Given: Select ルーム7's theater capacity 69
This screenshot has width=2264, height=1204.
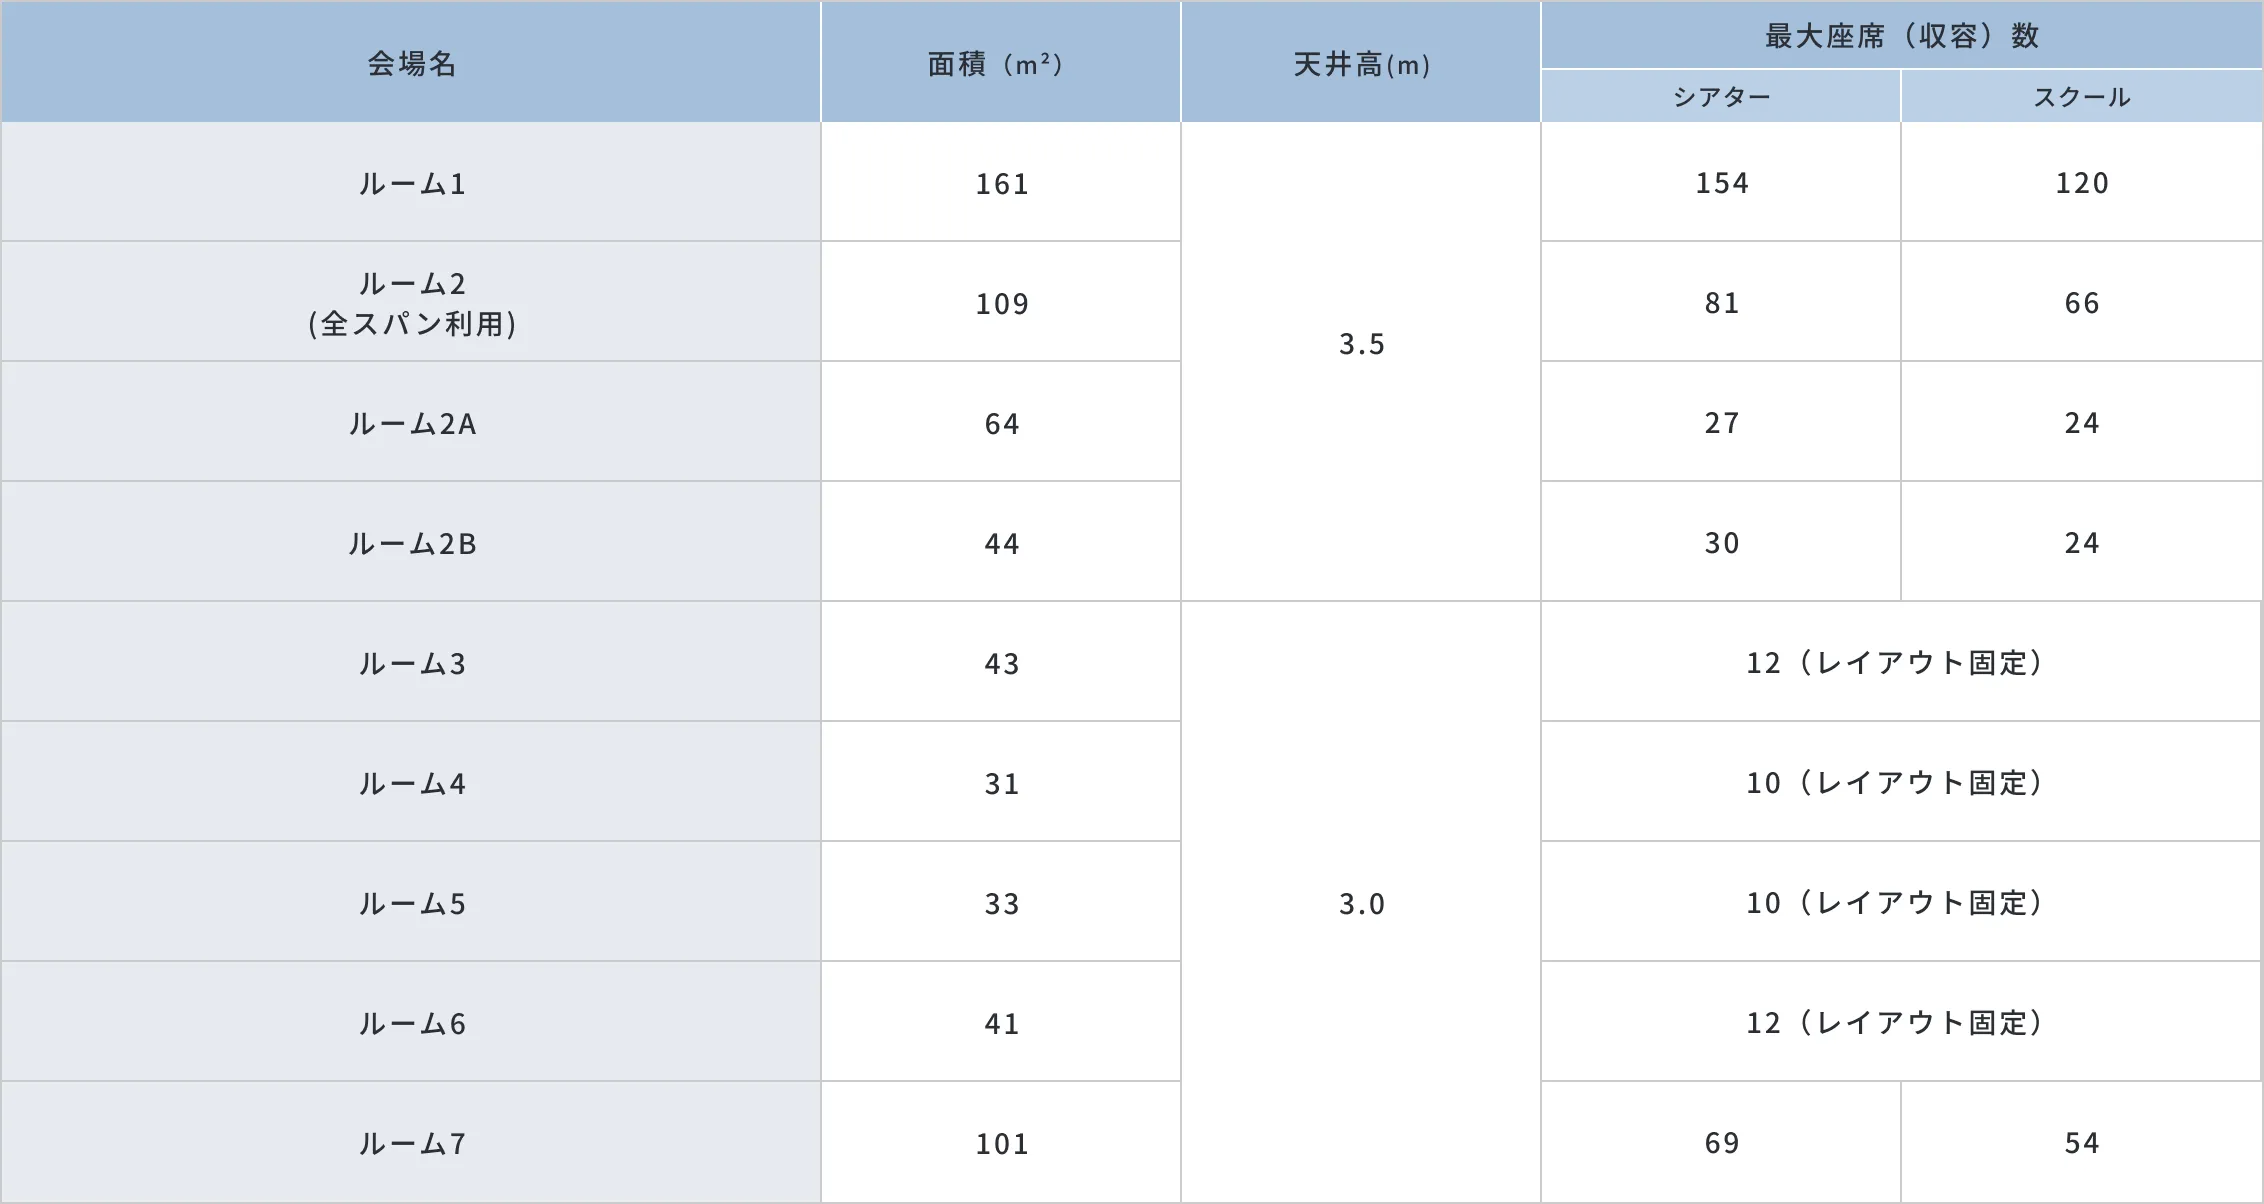Looking at the screenshot, I should [x=1721, y=1143].
